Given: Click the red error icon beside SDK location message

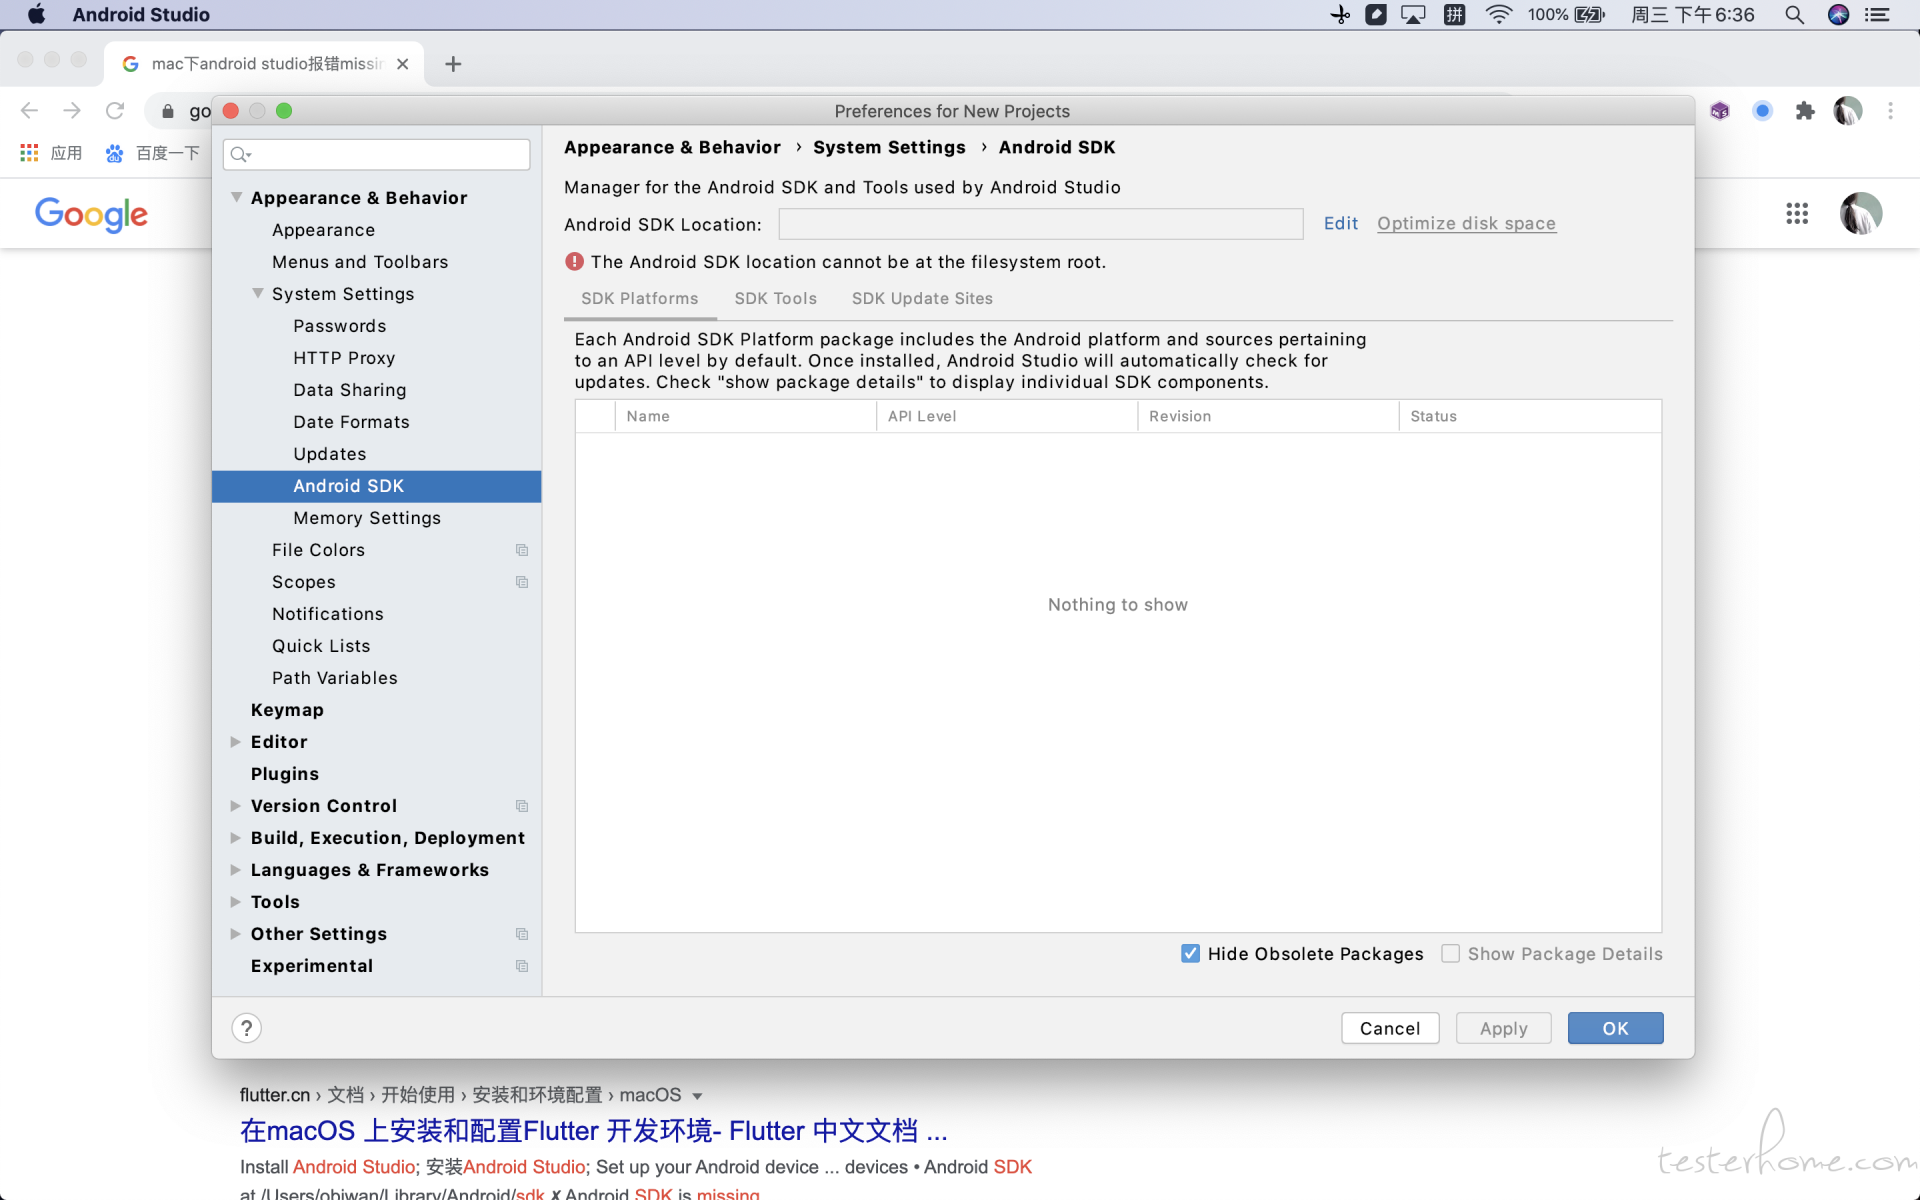Looking at the screenshot, I should click(x=574, y=262).
